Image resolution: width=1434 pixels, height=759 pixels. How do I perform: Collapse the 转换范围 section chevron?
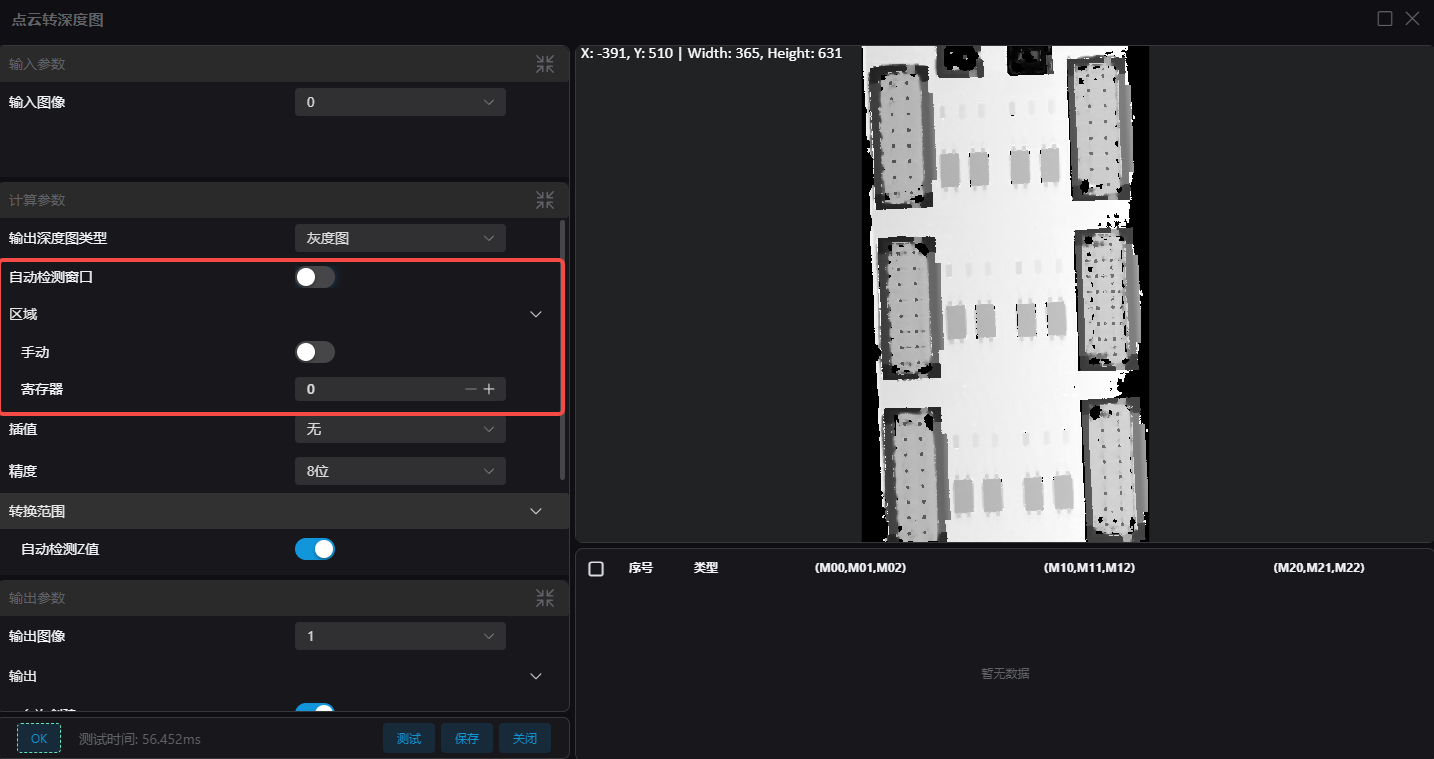(x=536, y=511)
